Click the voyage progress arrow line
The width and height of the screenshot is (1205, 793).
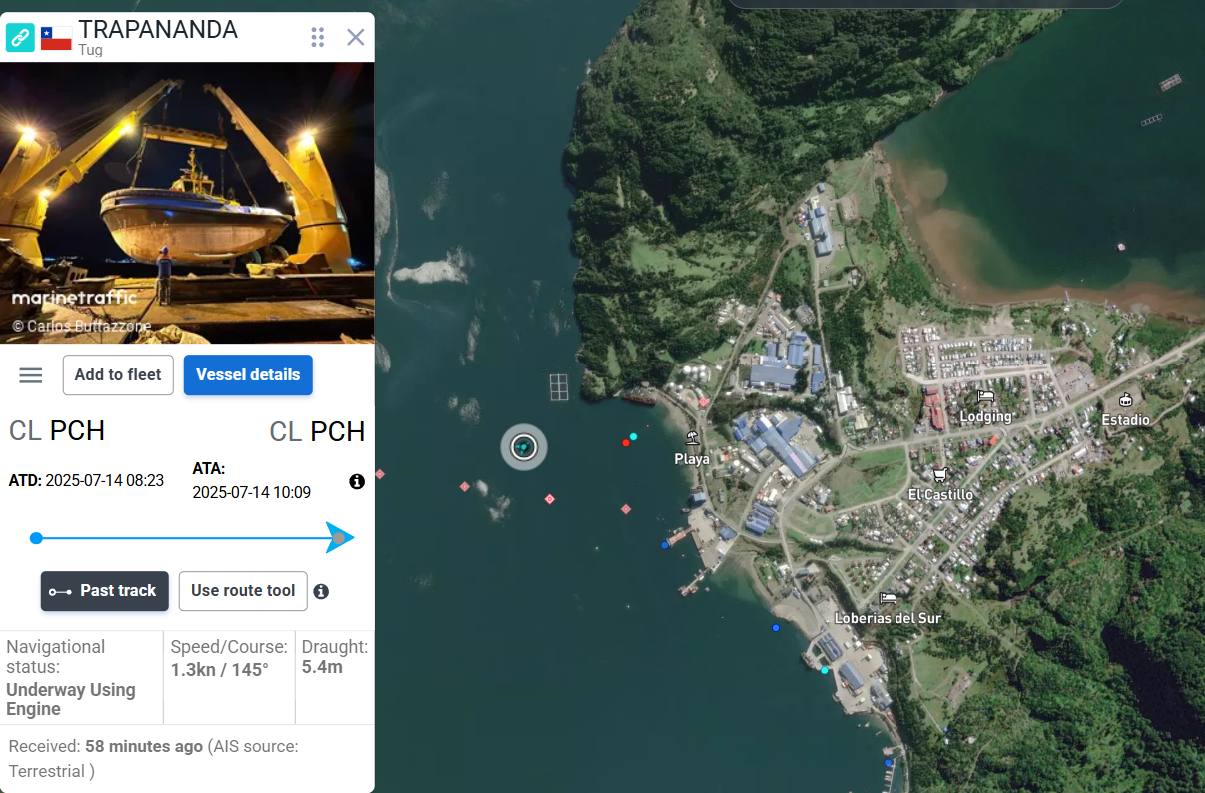(x=190, y=538)
